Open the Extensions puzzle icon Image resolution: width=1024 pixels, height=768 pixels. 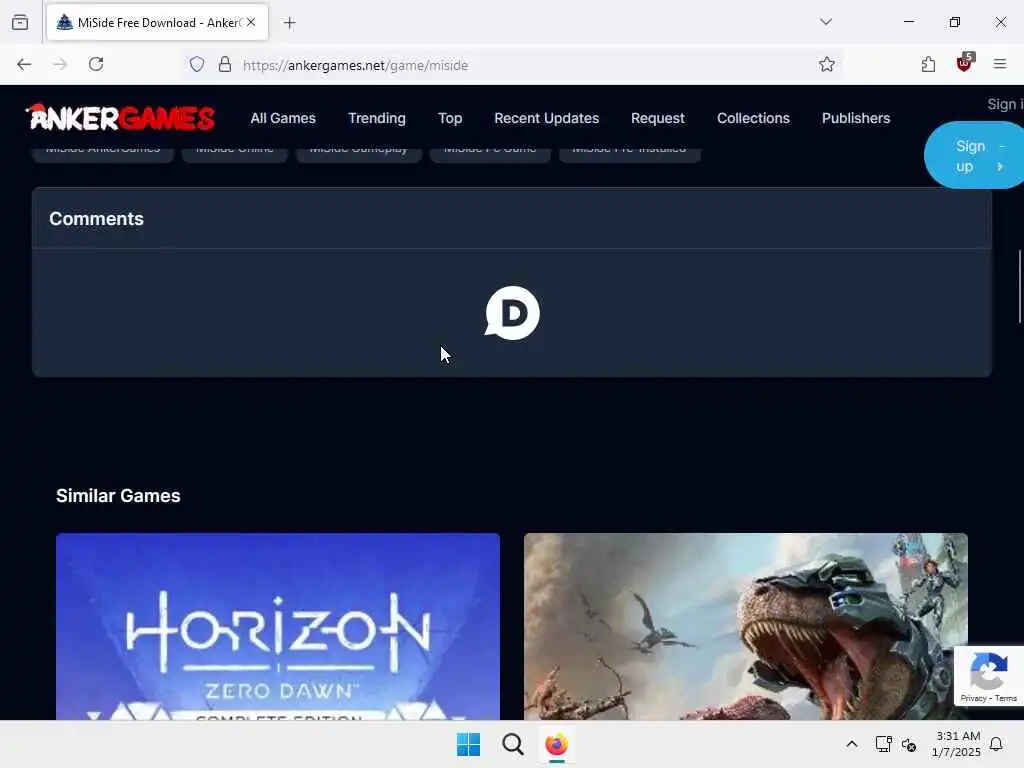pyautogui.click(x=929, y=64)
